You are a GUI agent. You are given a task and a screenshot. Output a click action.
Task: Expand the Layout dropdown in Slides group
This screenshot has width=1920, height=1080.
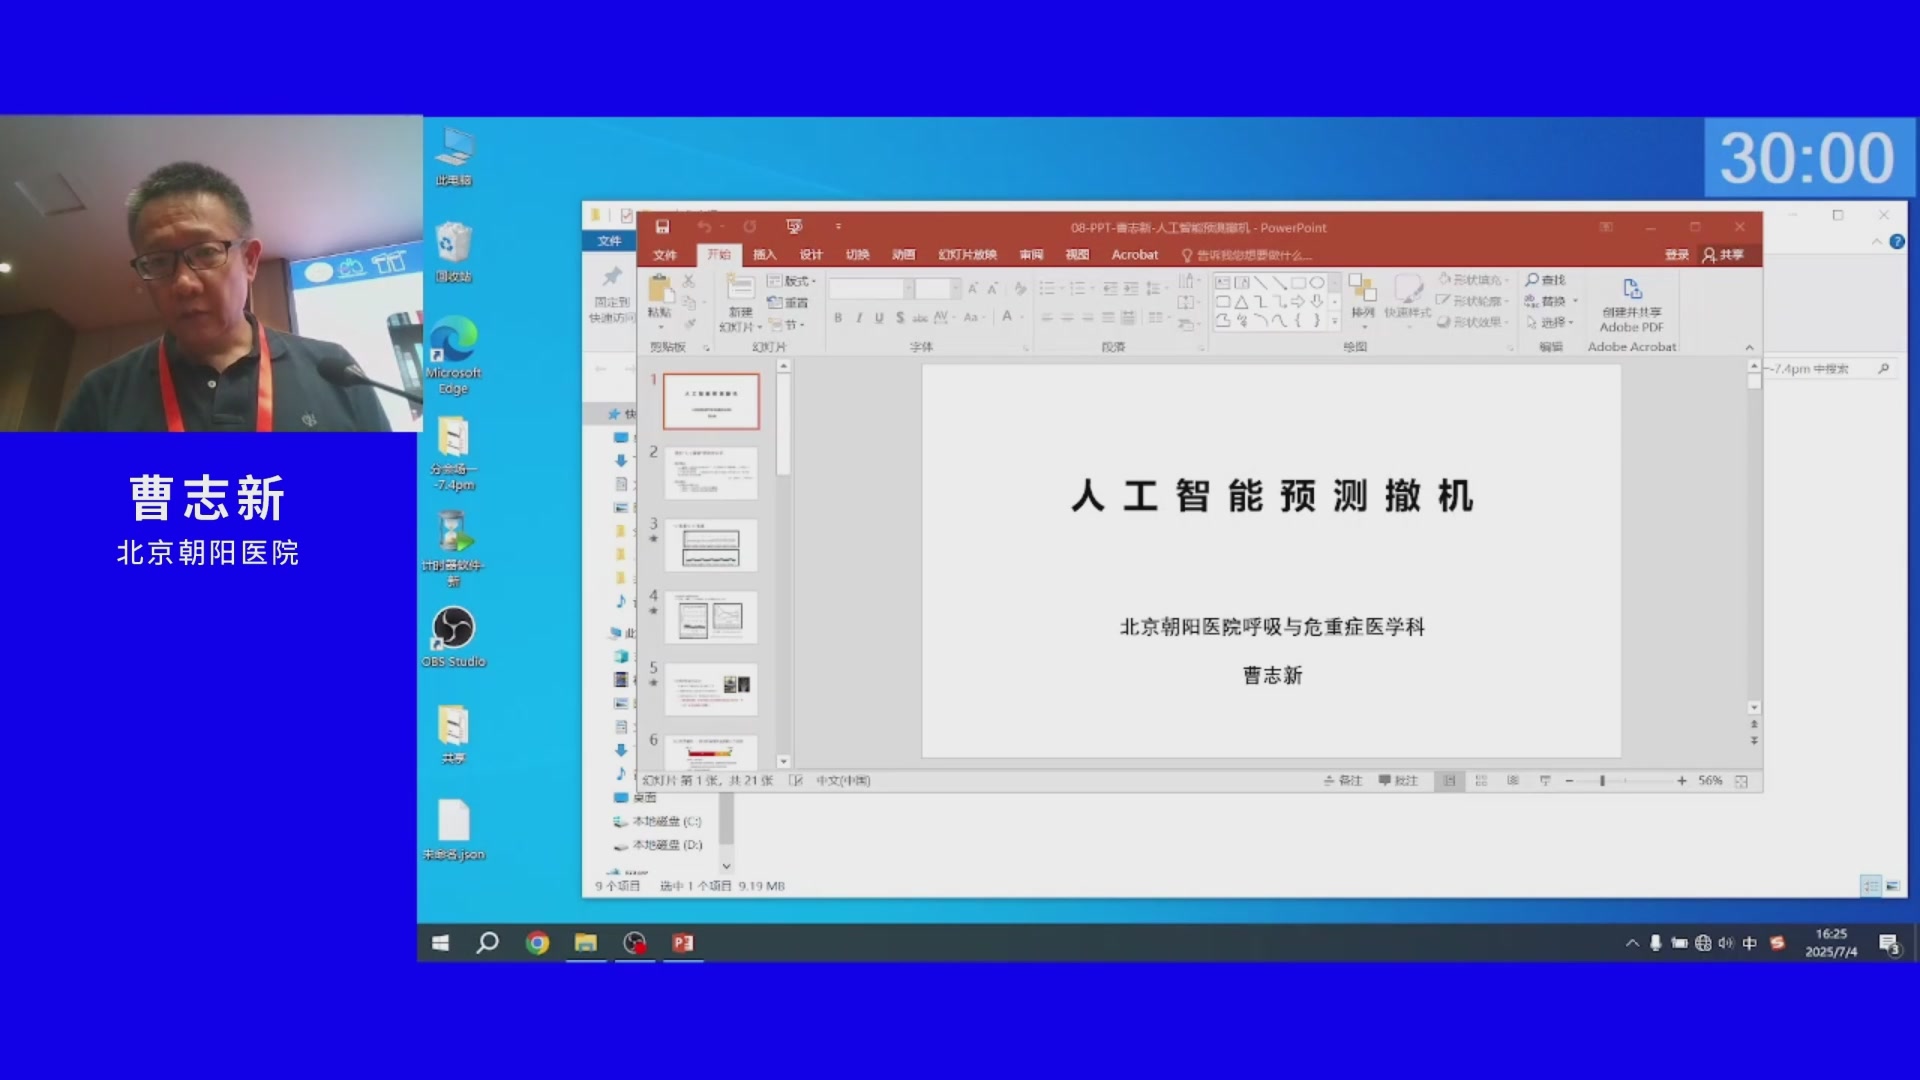click(795, 281)
